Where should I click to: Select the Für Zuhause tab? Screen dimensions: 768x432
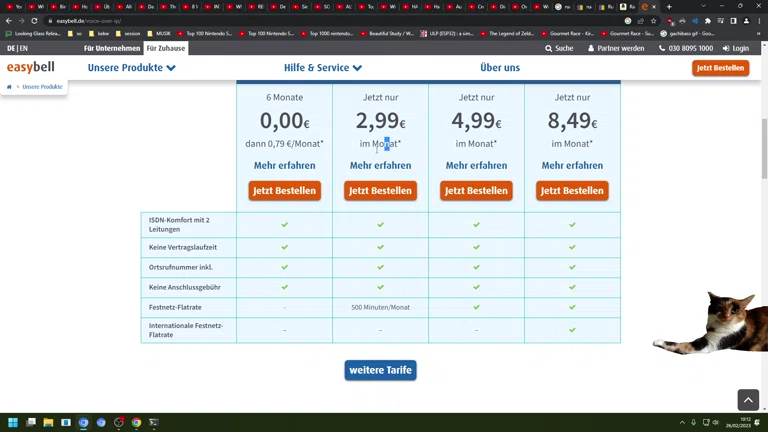[x=166, y=48]
